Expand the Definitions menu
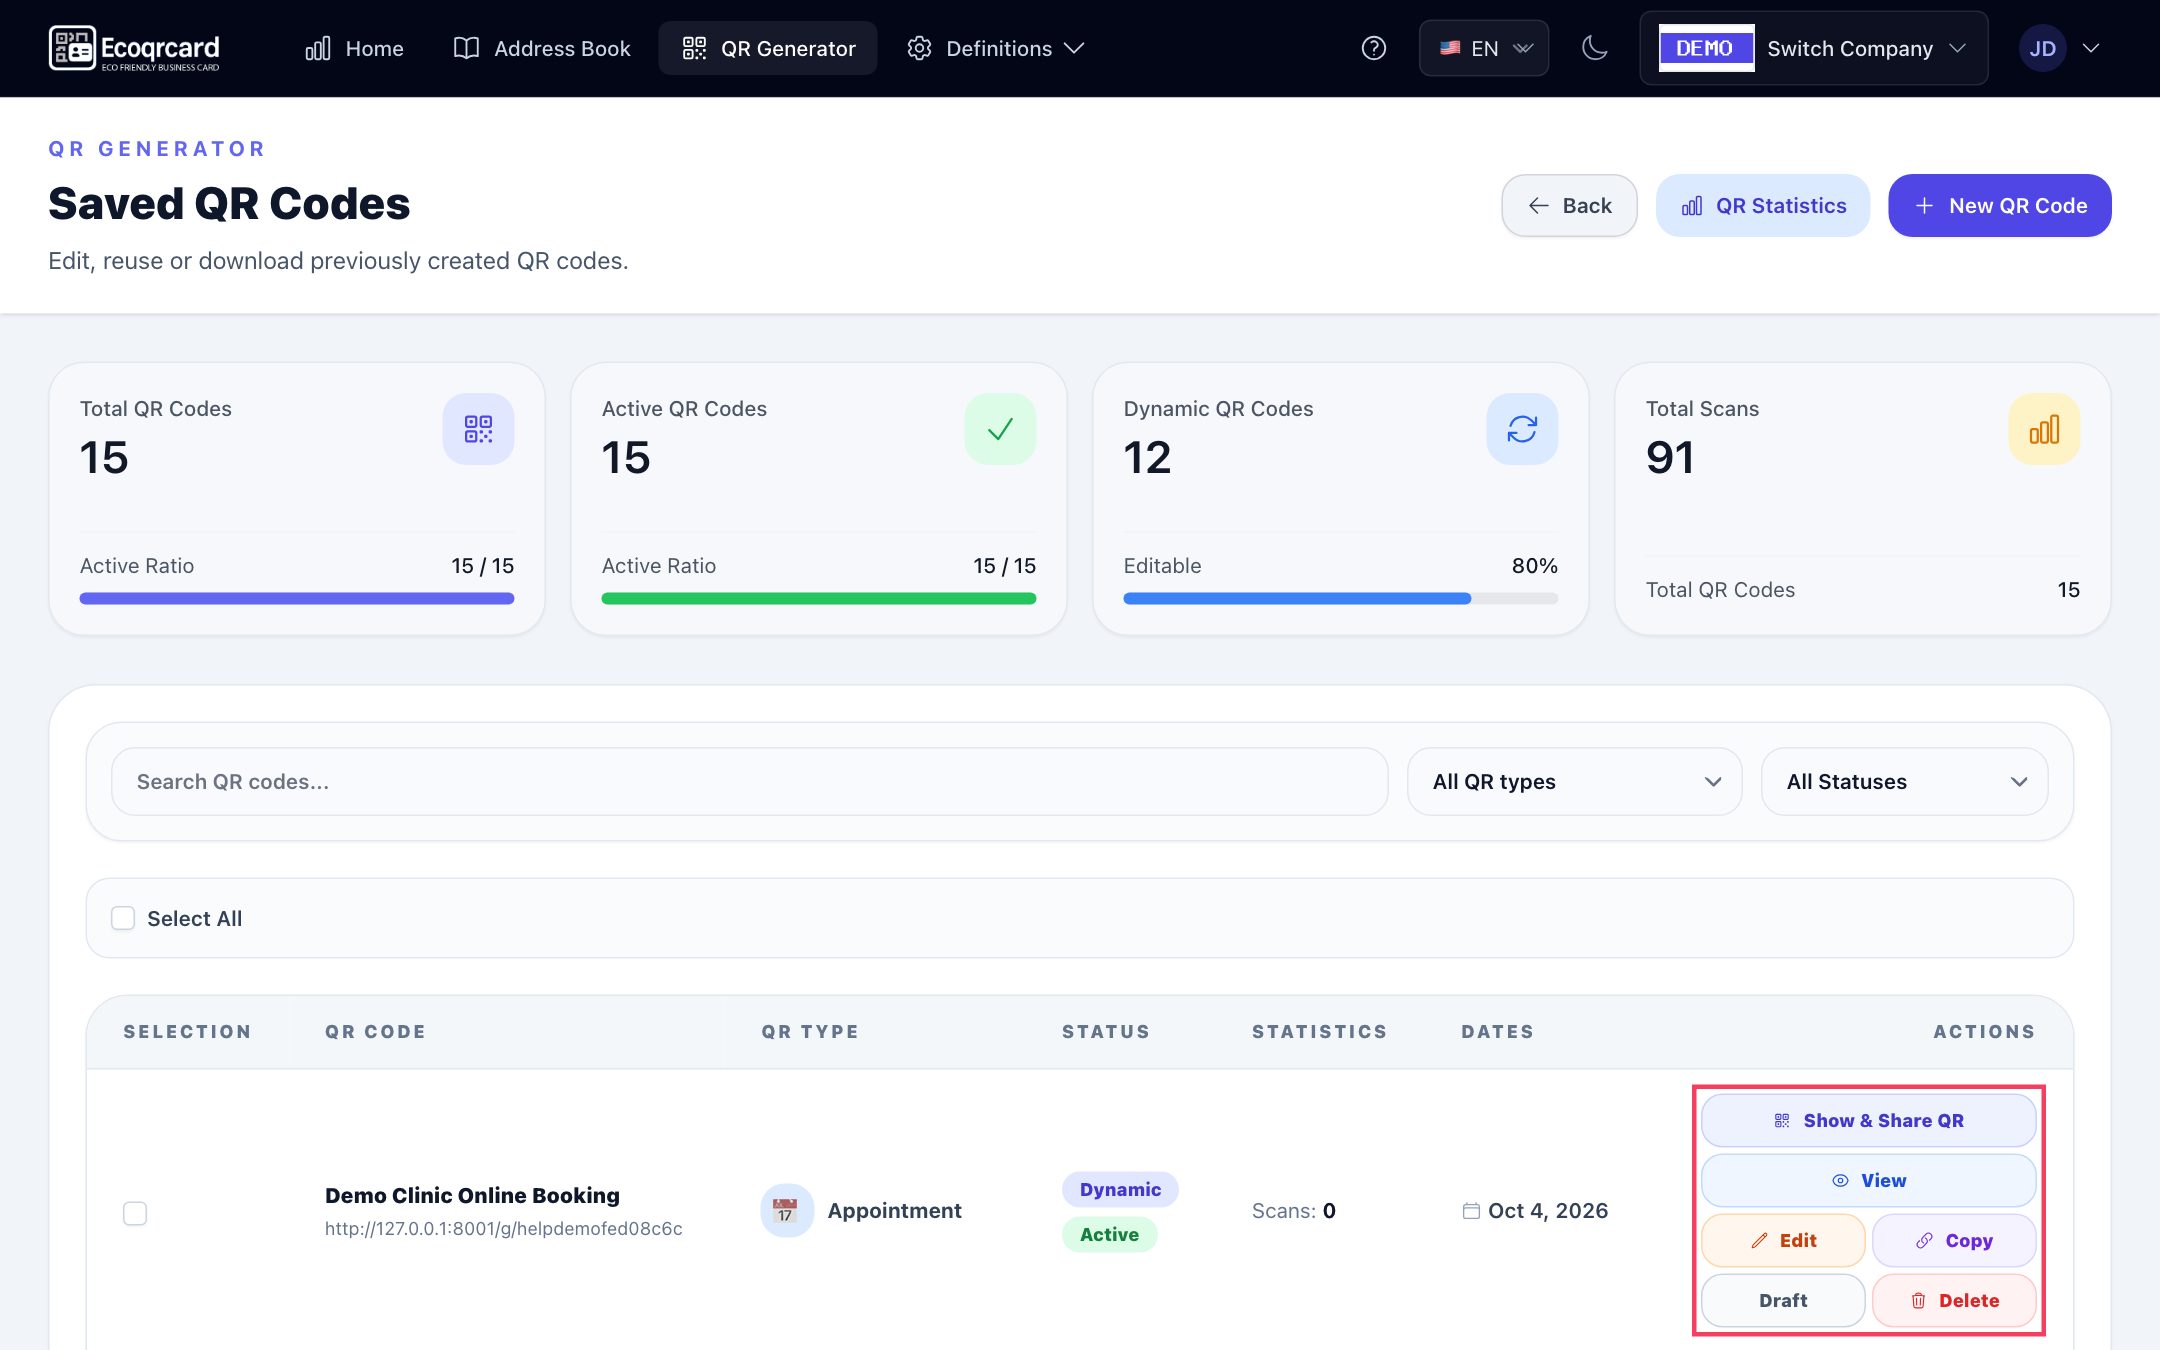Screen dimensions: 2160x1350 tap(996, 48)
